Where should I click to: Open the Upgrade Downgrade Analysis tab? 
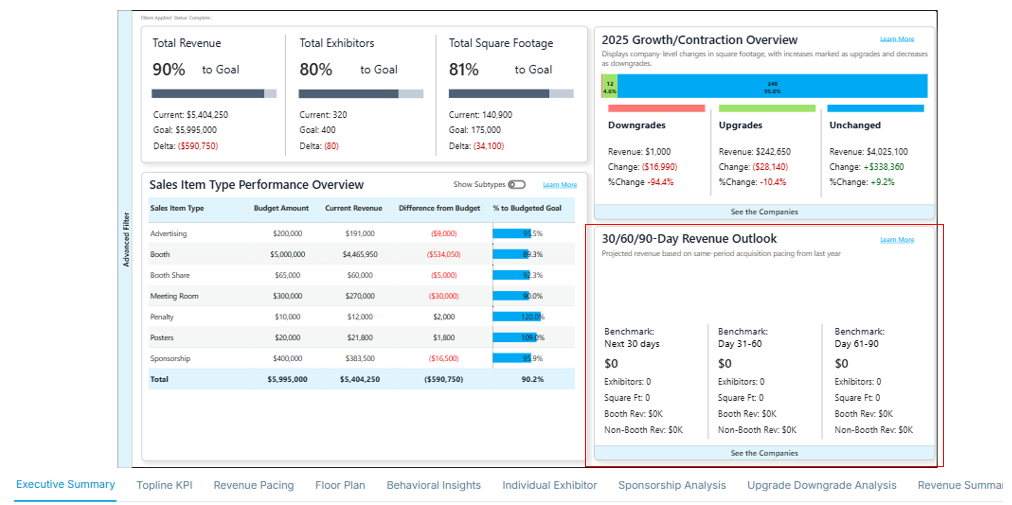(x=822, y=485)
